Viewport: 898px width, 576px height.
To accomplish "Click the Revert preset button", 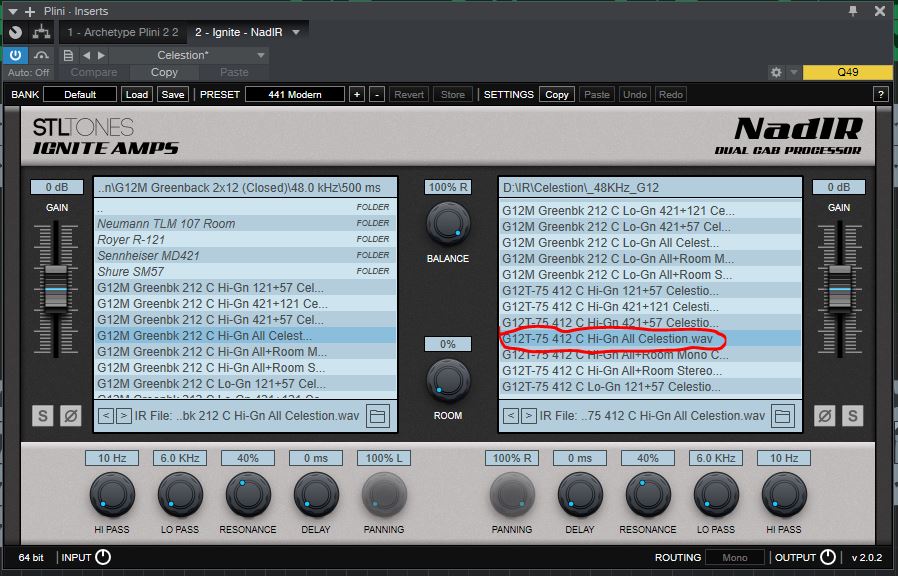I will coord(409,94).
